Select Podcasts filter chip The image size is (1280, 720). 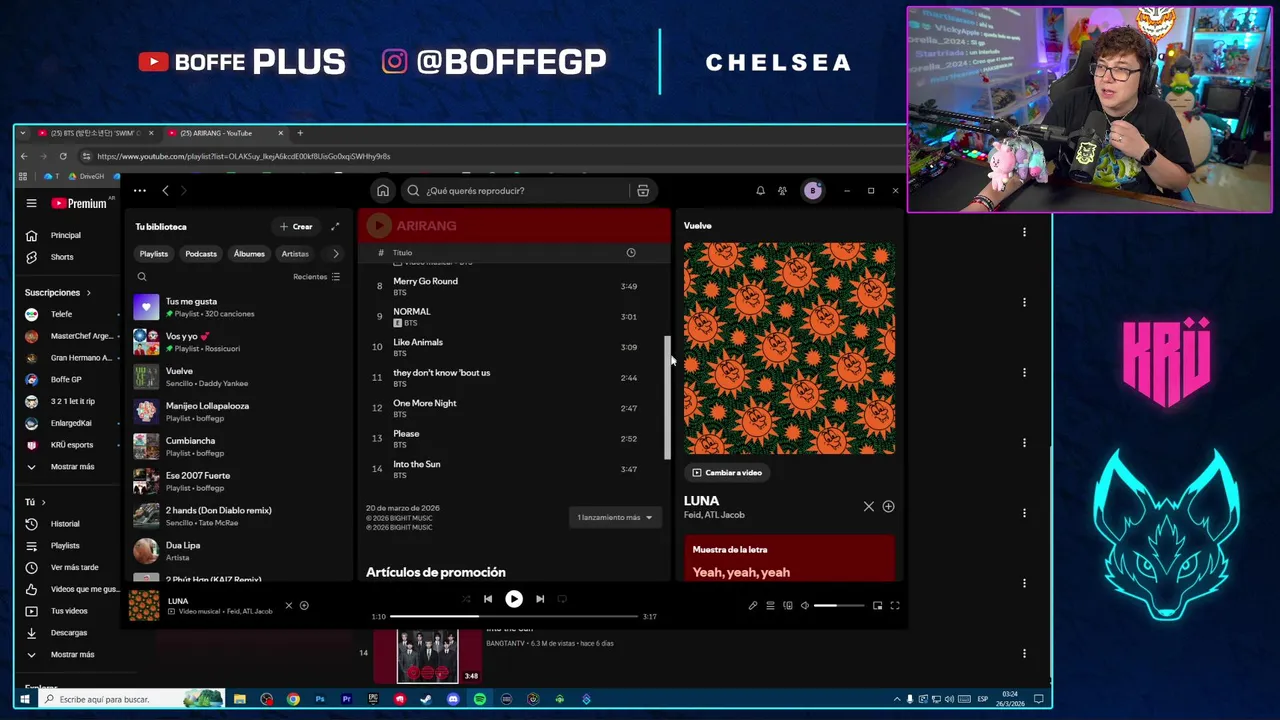click(201, 254)
